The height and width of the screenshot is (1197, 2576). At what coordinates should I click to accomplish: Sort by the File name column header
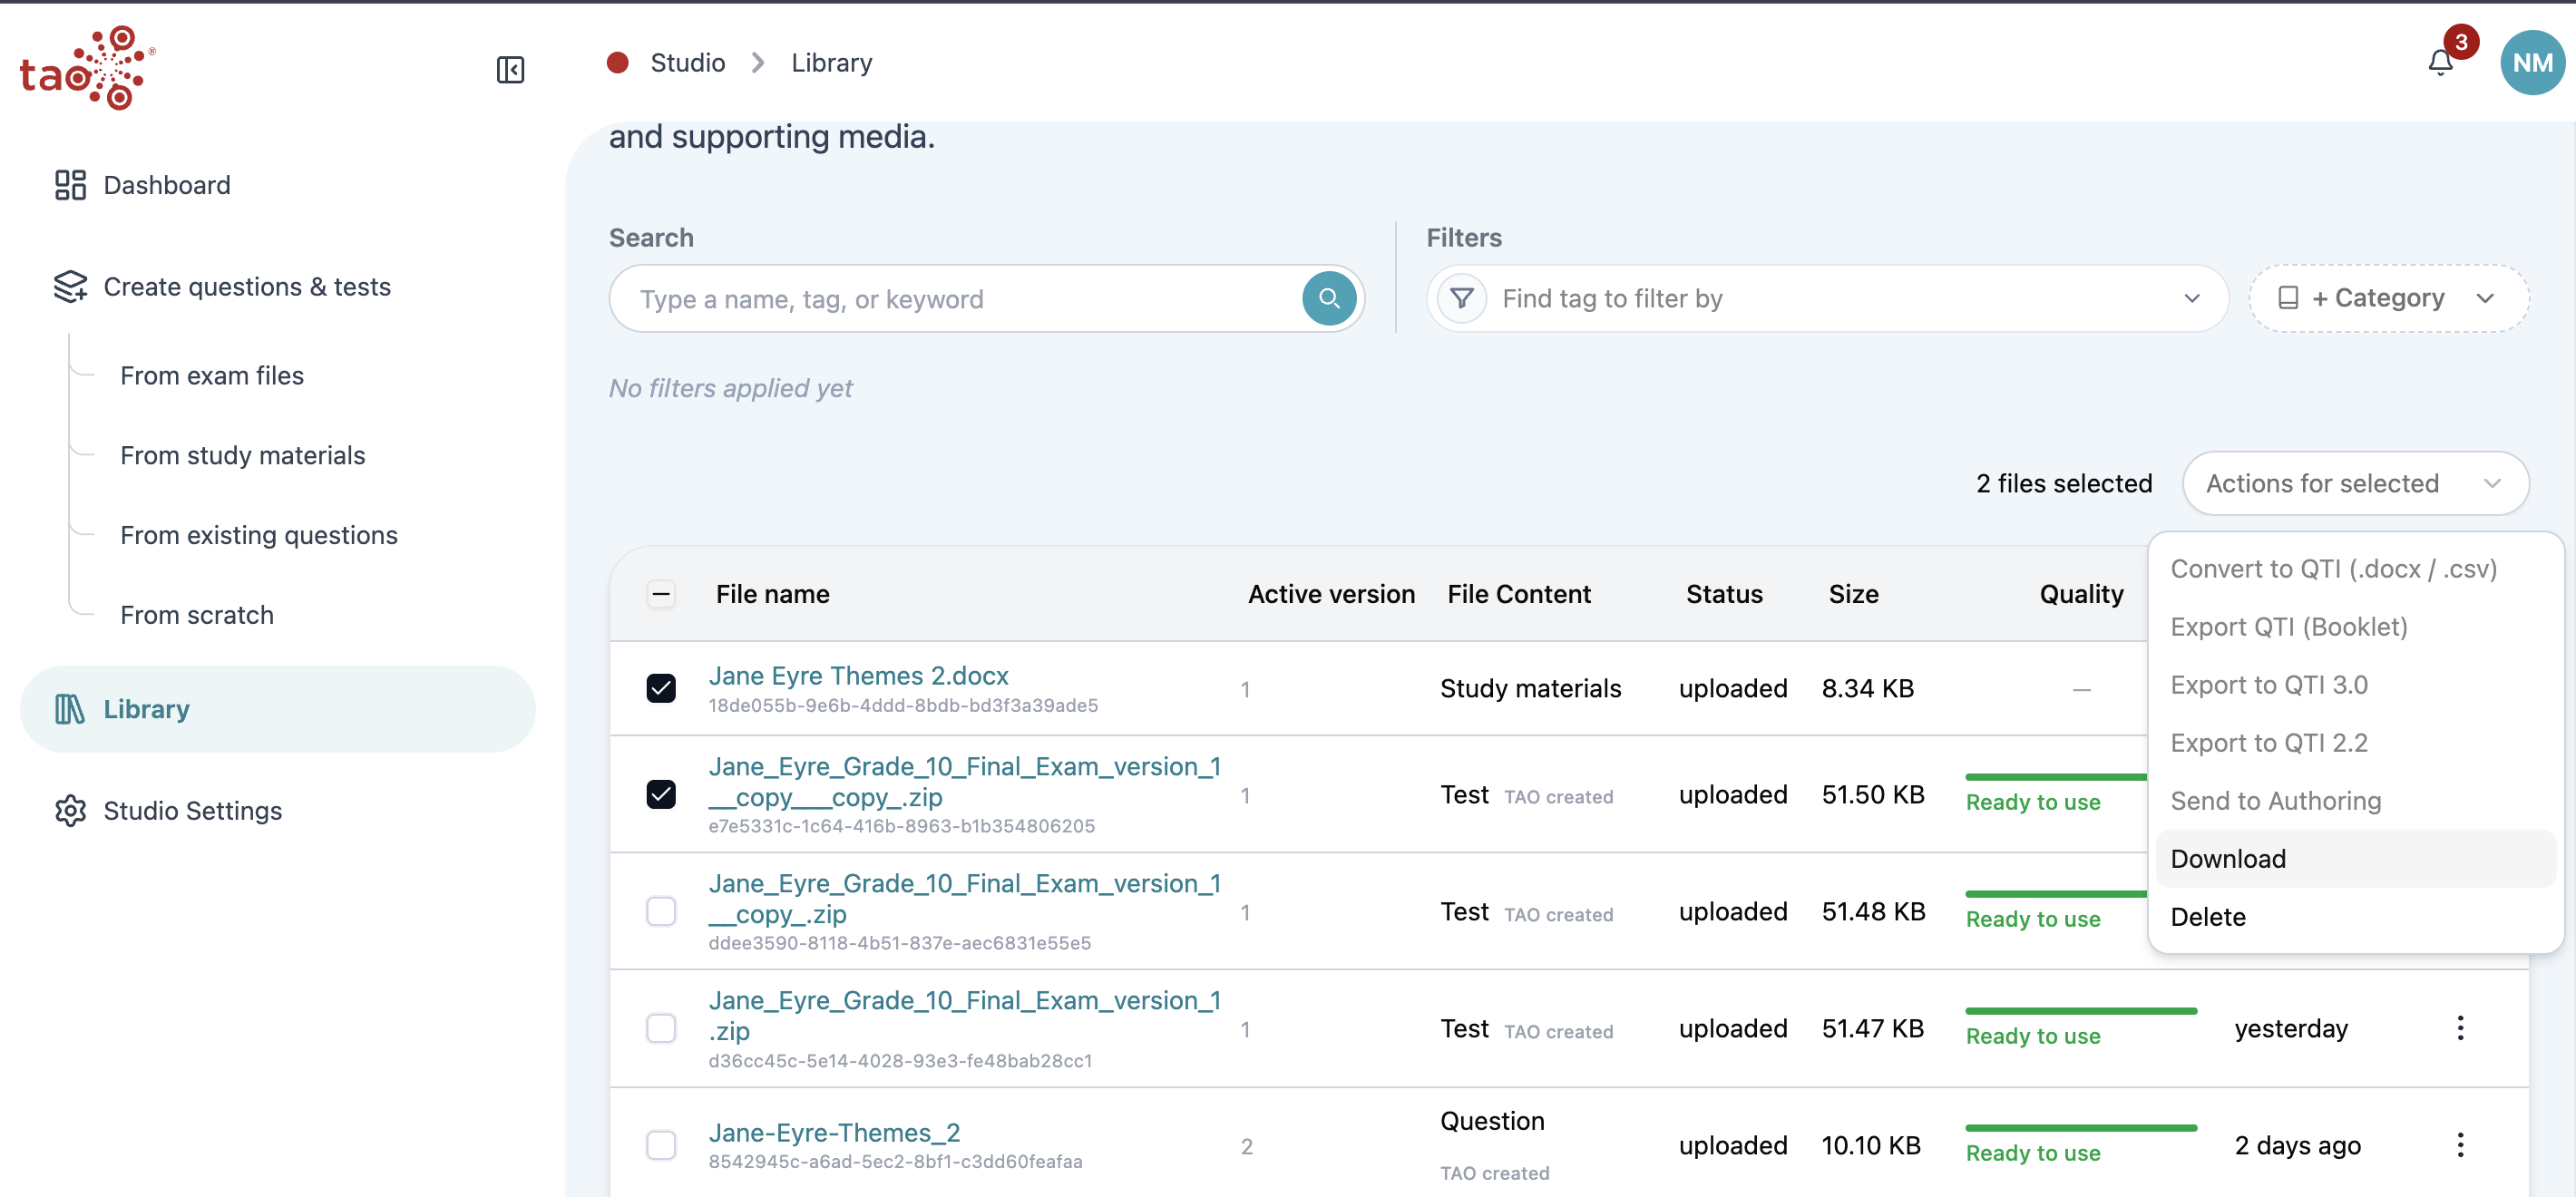772,594
